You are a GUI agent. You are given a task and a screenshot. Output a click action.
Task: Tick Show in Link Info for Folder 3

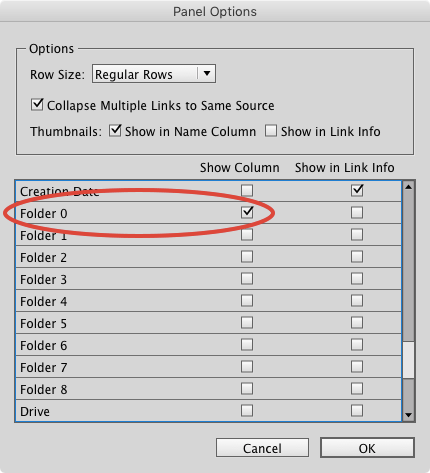pos(357,278)
